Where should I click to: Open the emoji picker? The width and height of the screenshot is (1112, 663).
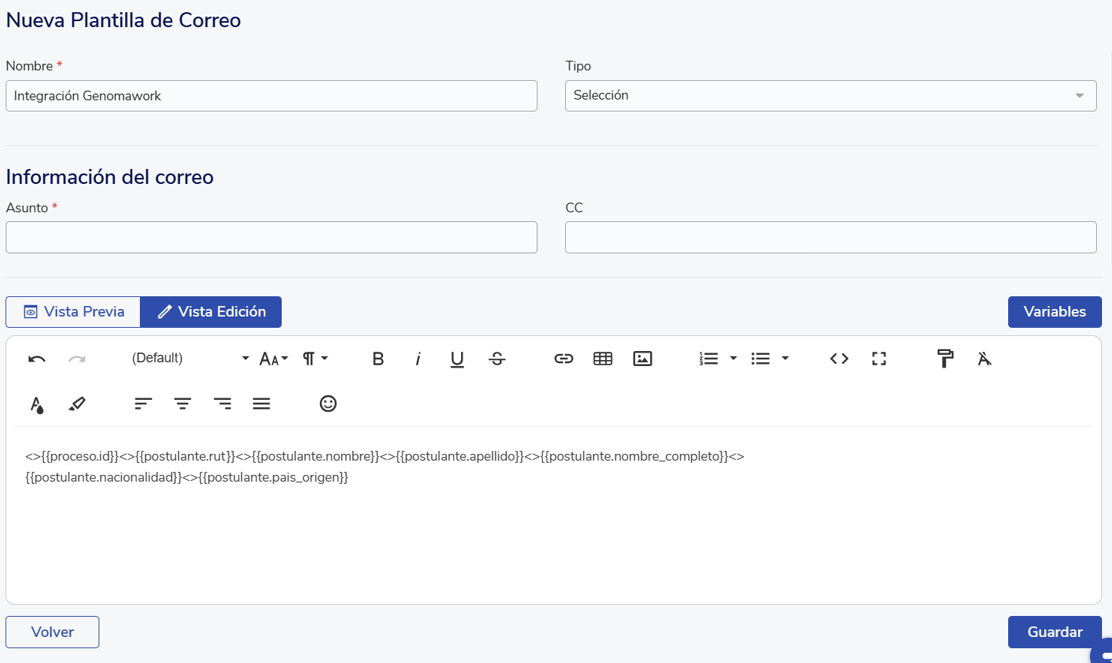(328, 404)
